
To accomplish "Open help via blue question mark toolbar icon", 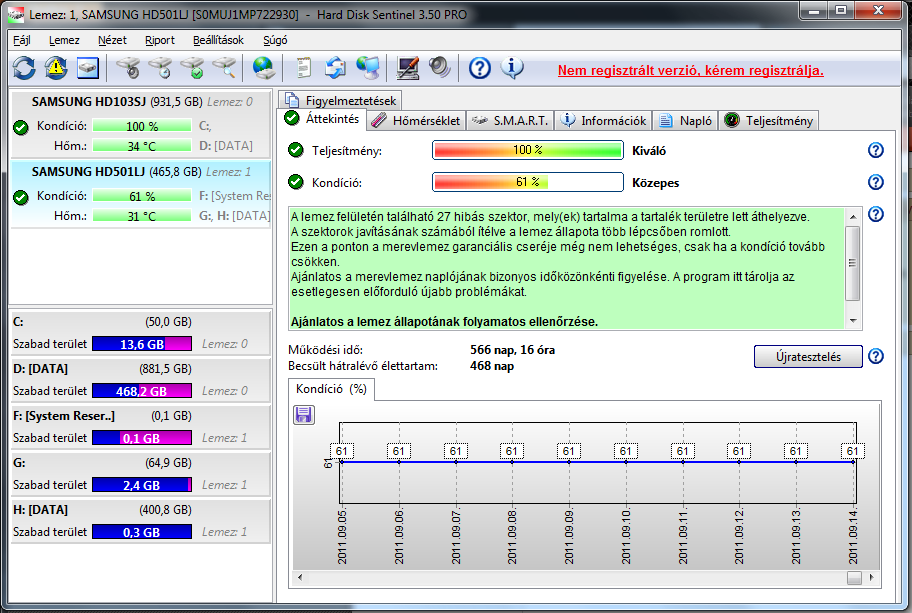I will pos(480,68).
